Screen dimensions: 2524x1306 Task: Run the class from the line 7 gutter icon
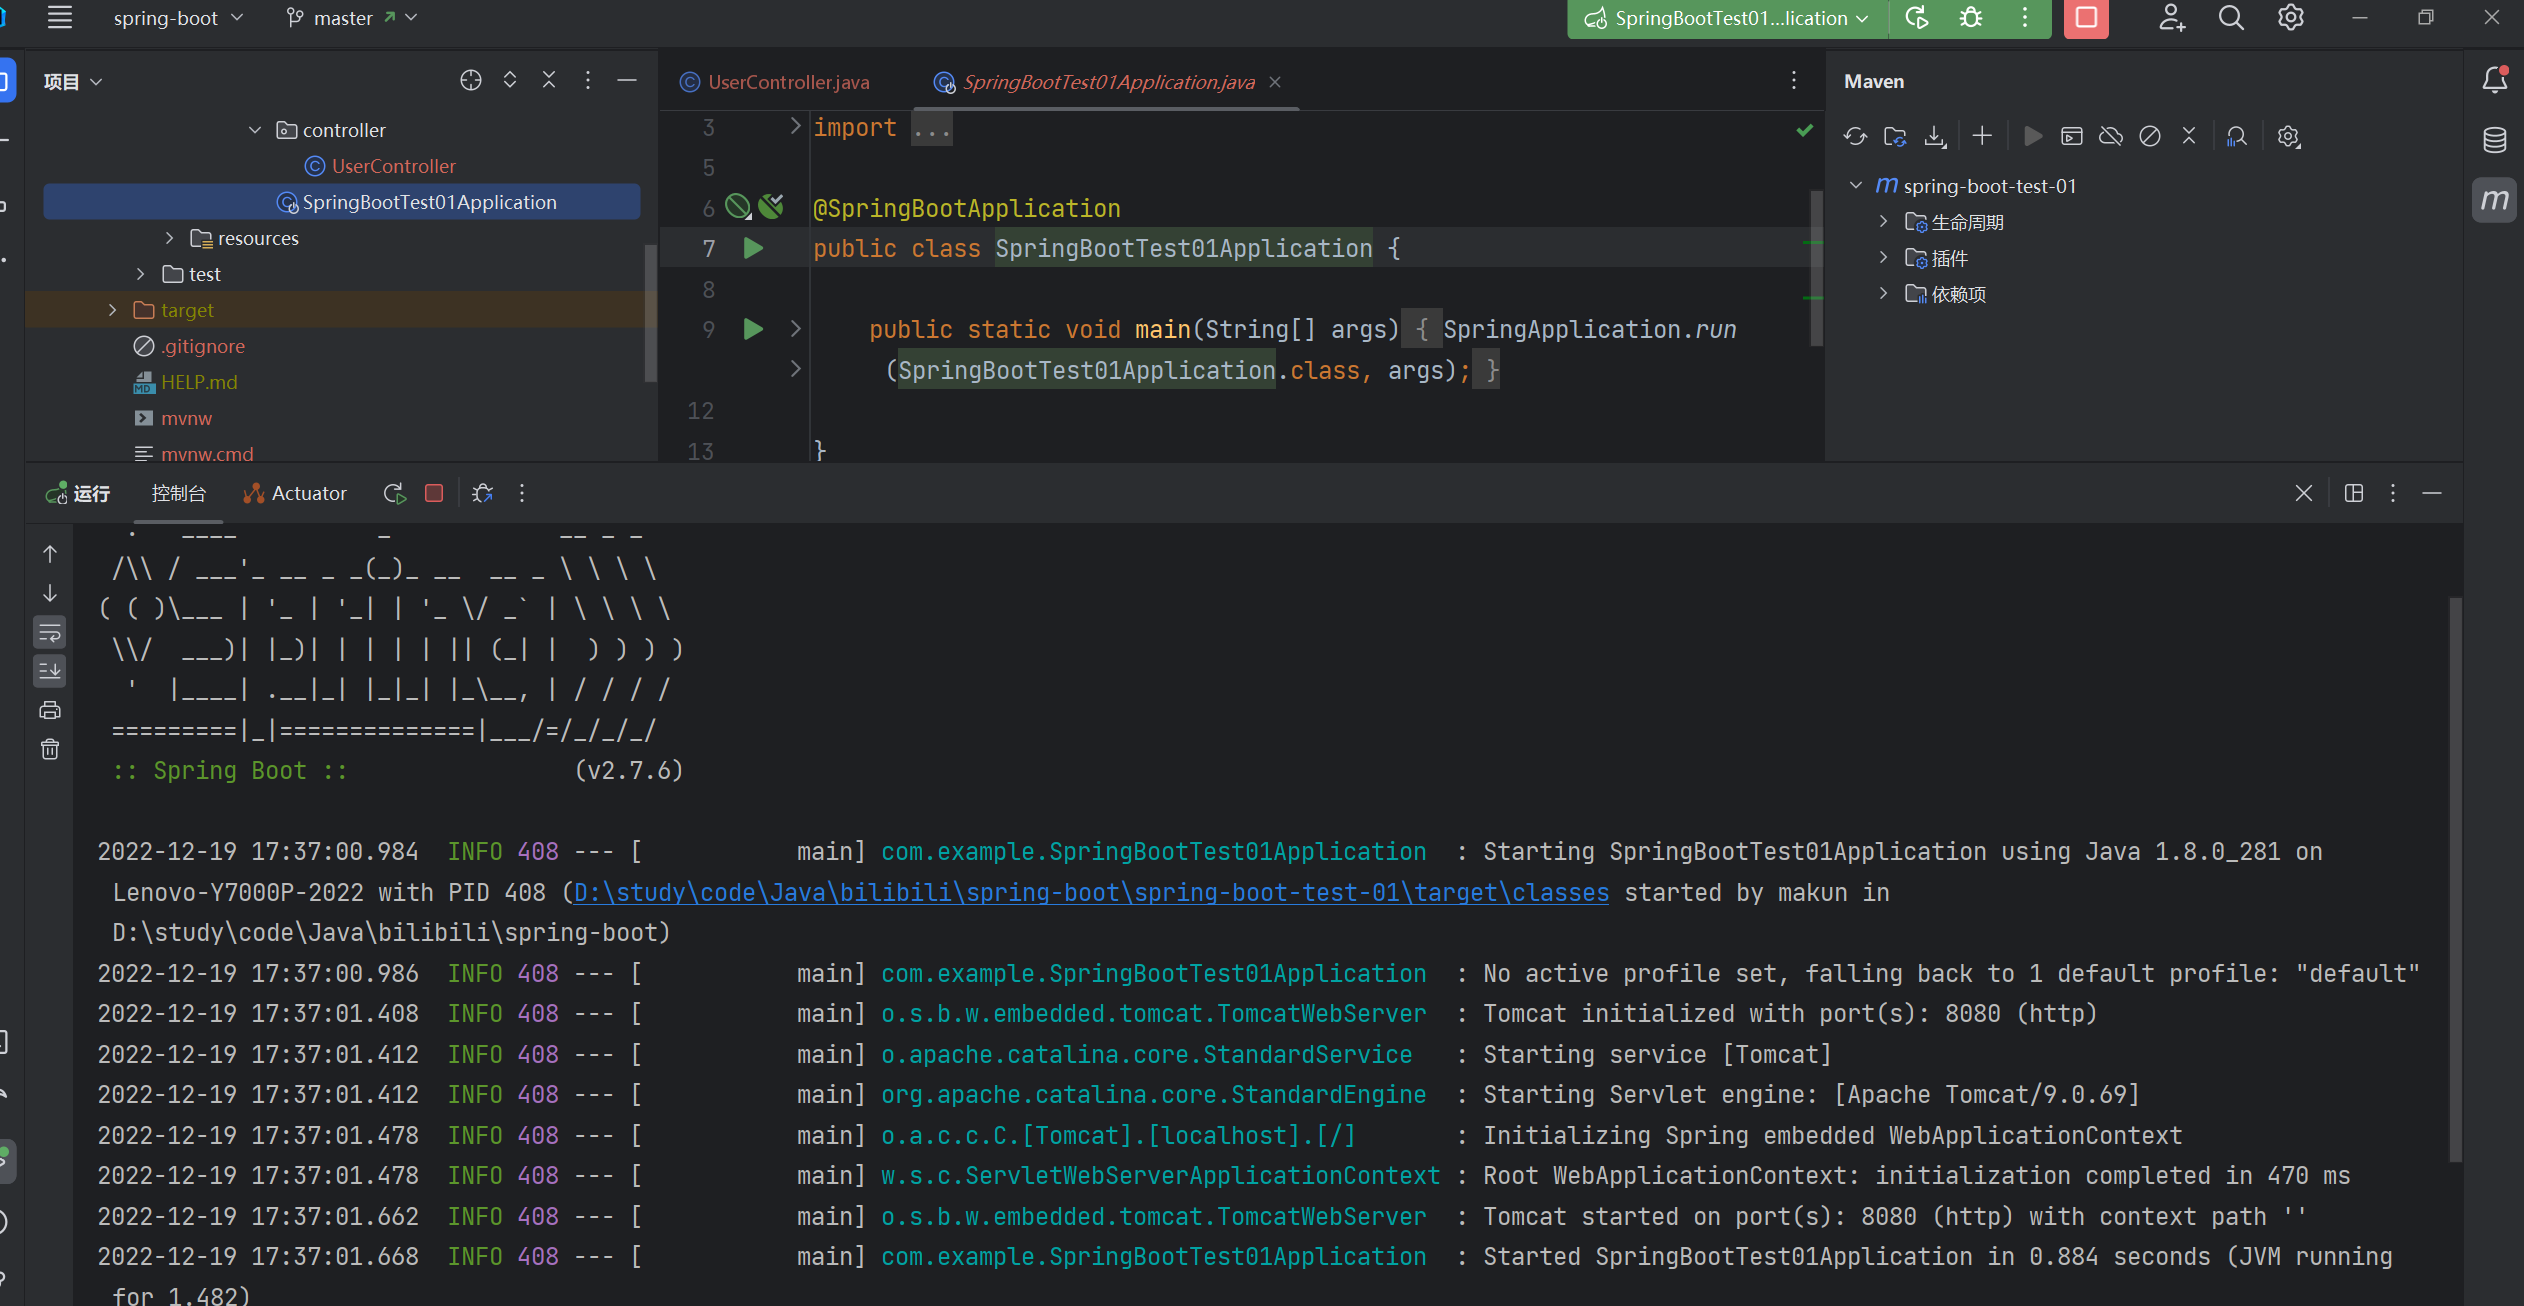pos(754,248)
